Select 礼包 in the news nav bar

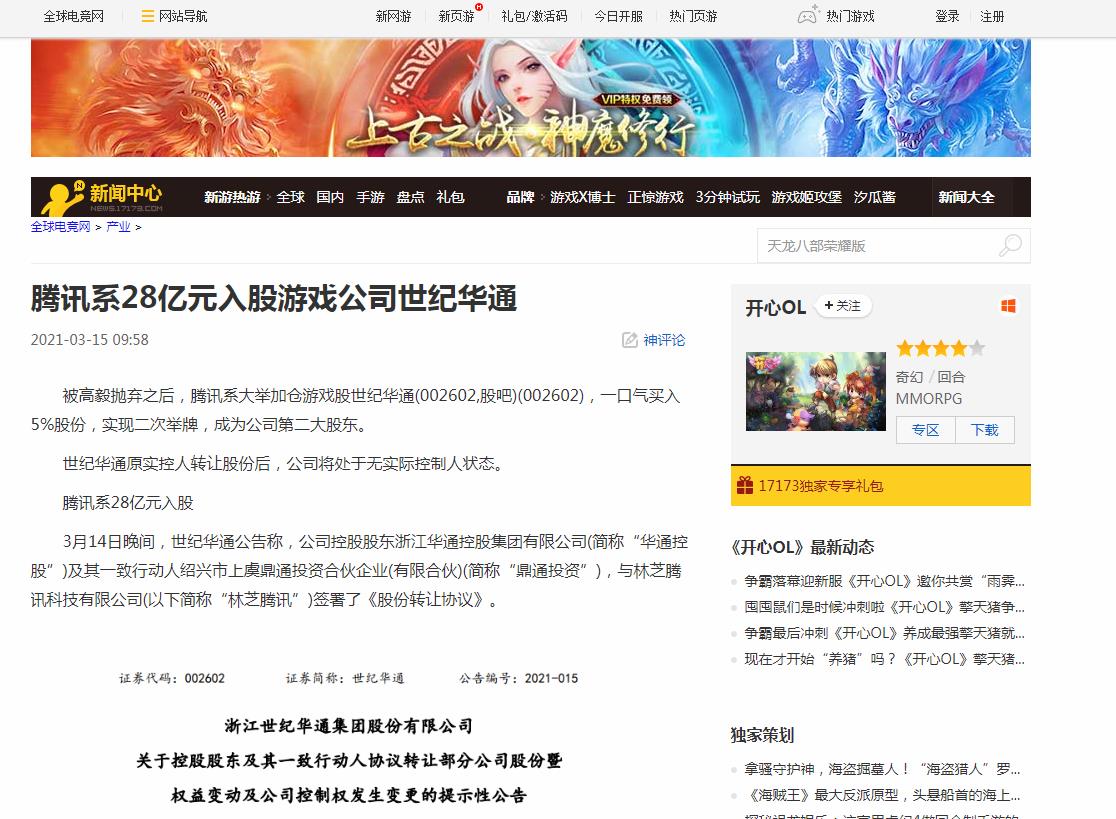pos(451,197)
